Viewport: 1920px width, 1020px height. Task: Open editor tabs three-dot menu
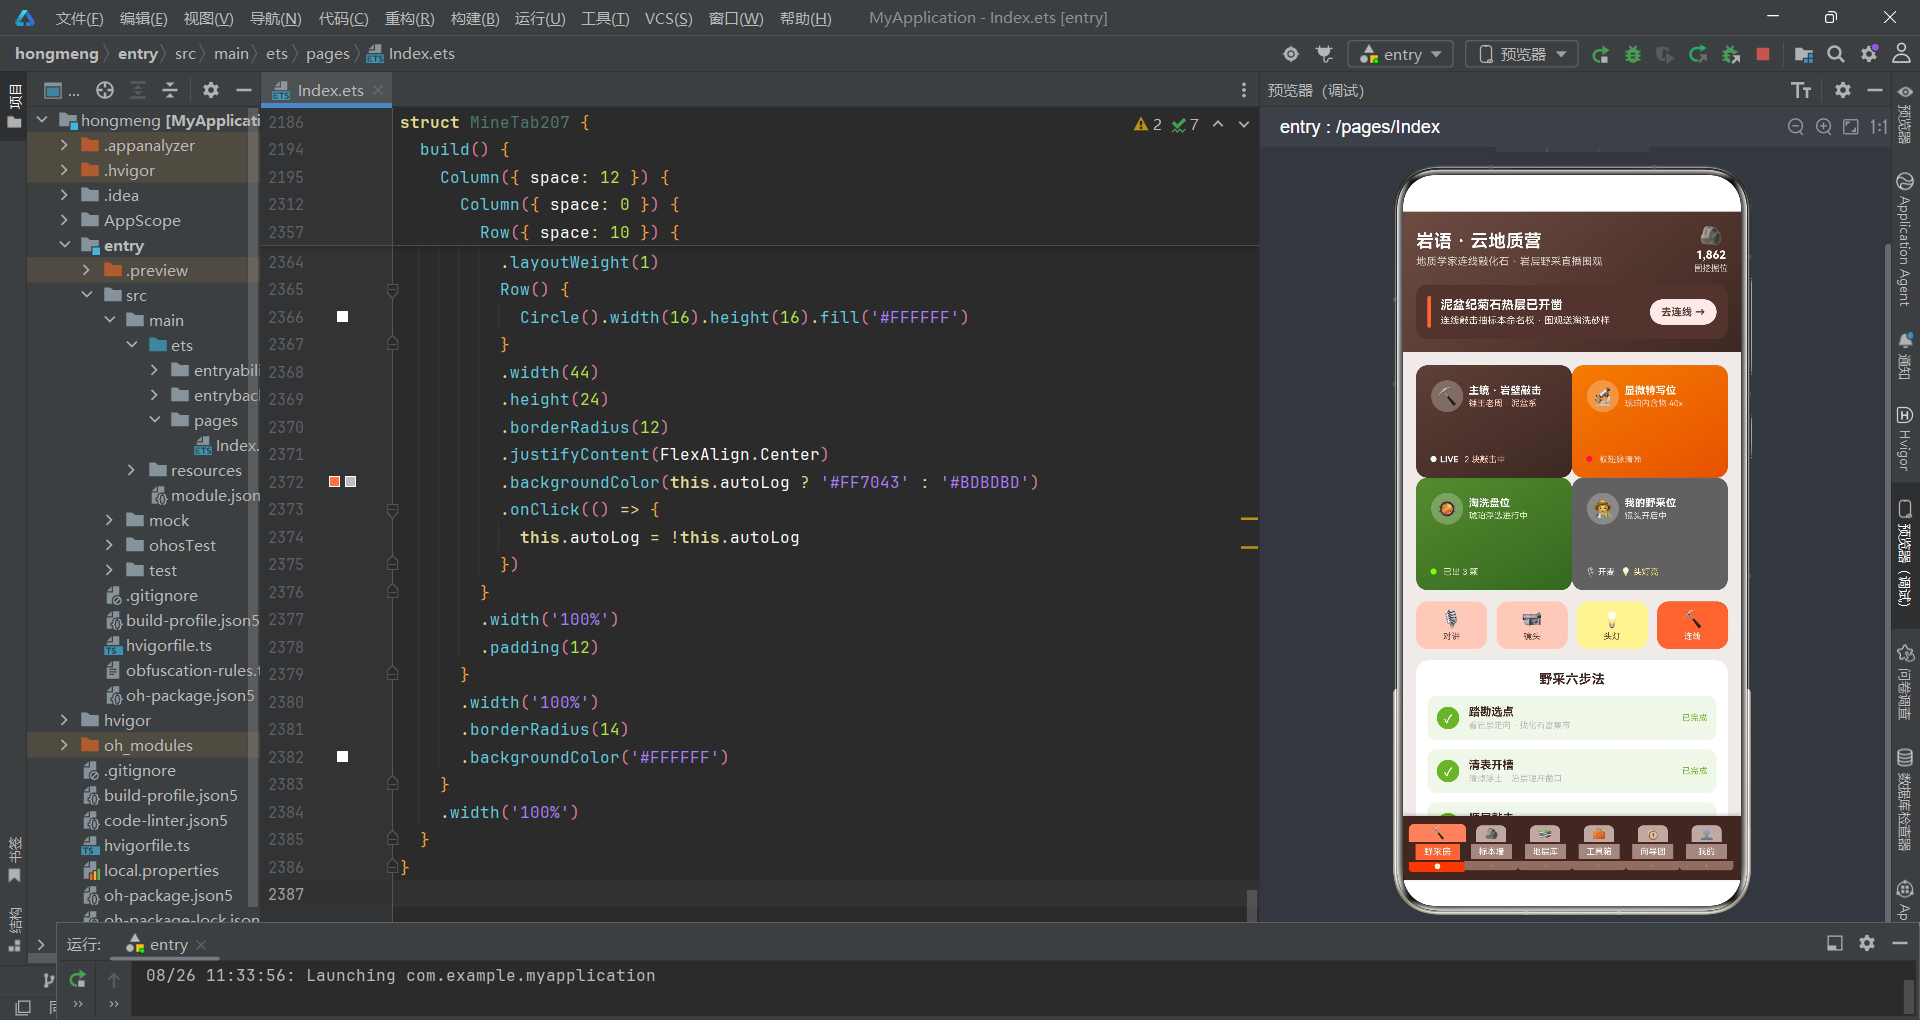point(1244,90)
